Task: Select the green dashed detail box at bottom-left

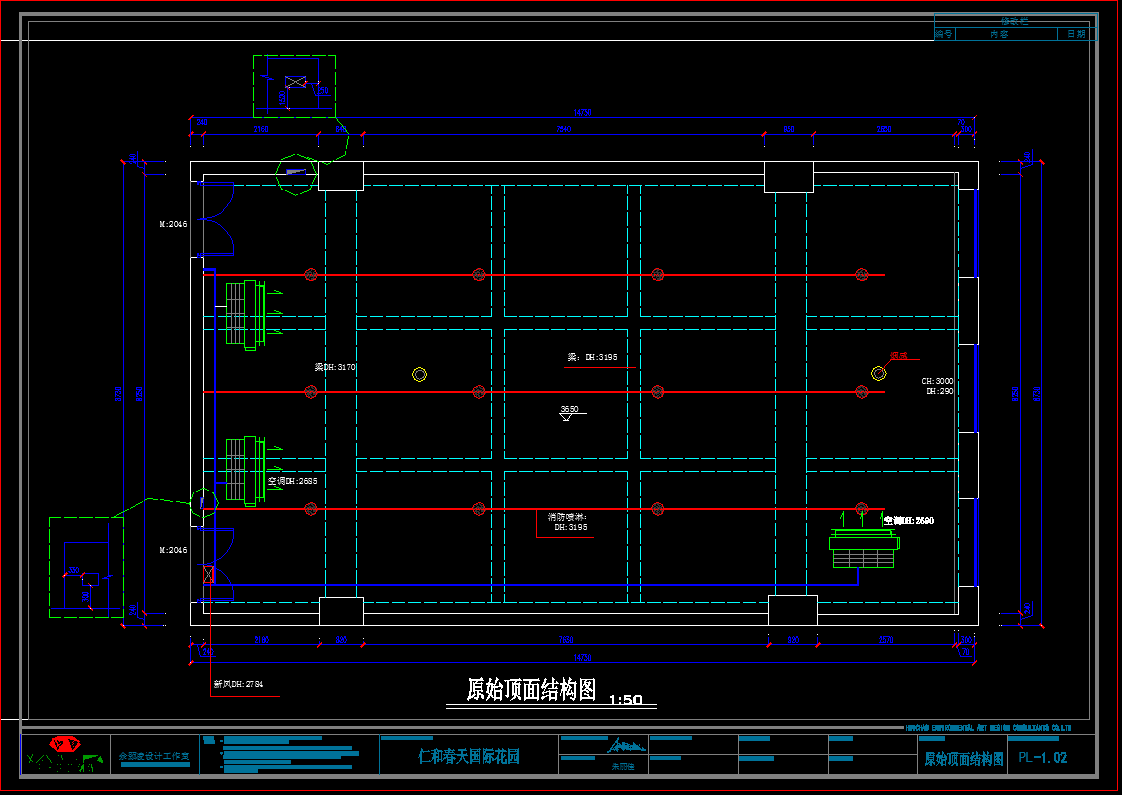Action: [x=87, y=567]
